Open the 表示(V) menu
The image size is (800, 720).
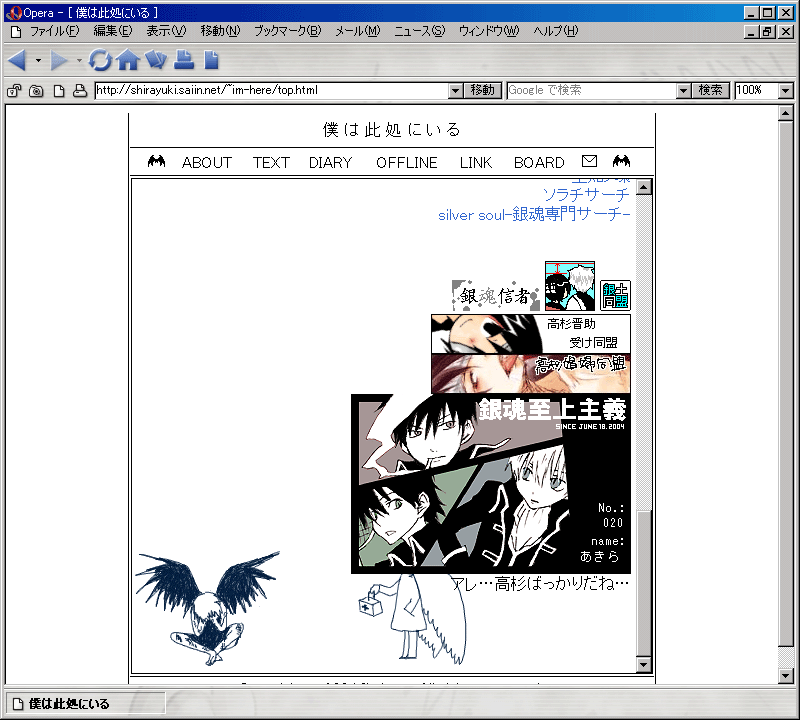[x=166, y=32]
